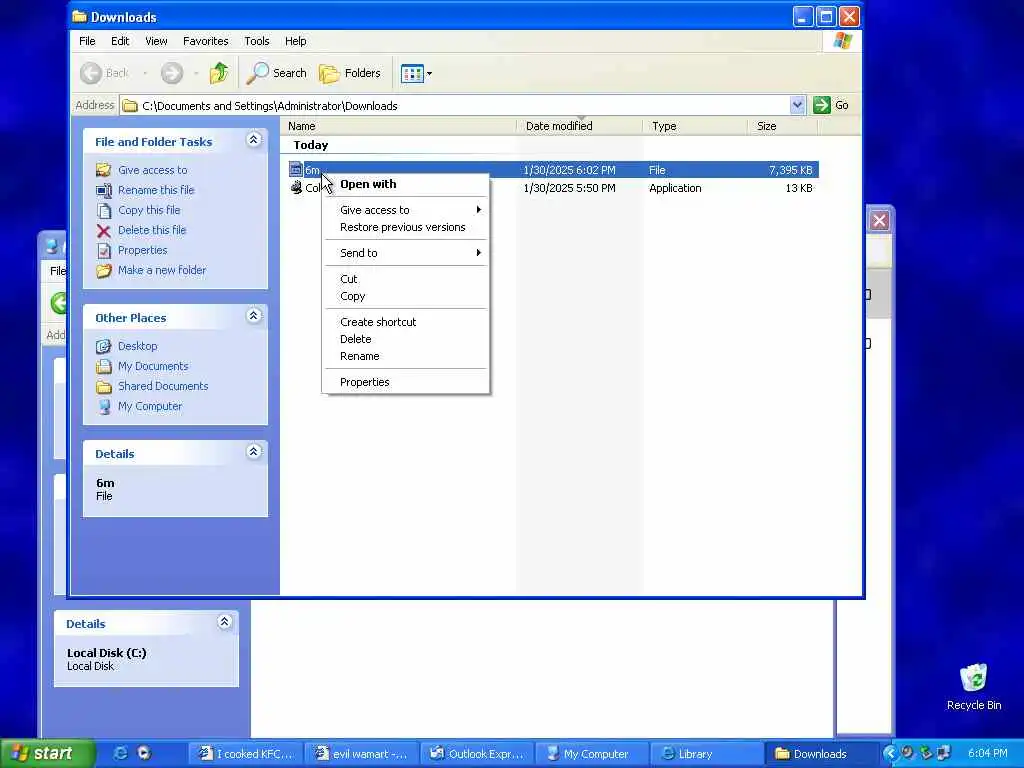
Task: Open the Edit menu
Action: click(120, 41)
